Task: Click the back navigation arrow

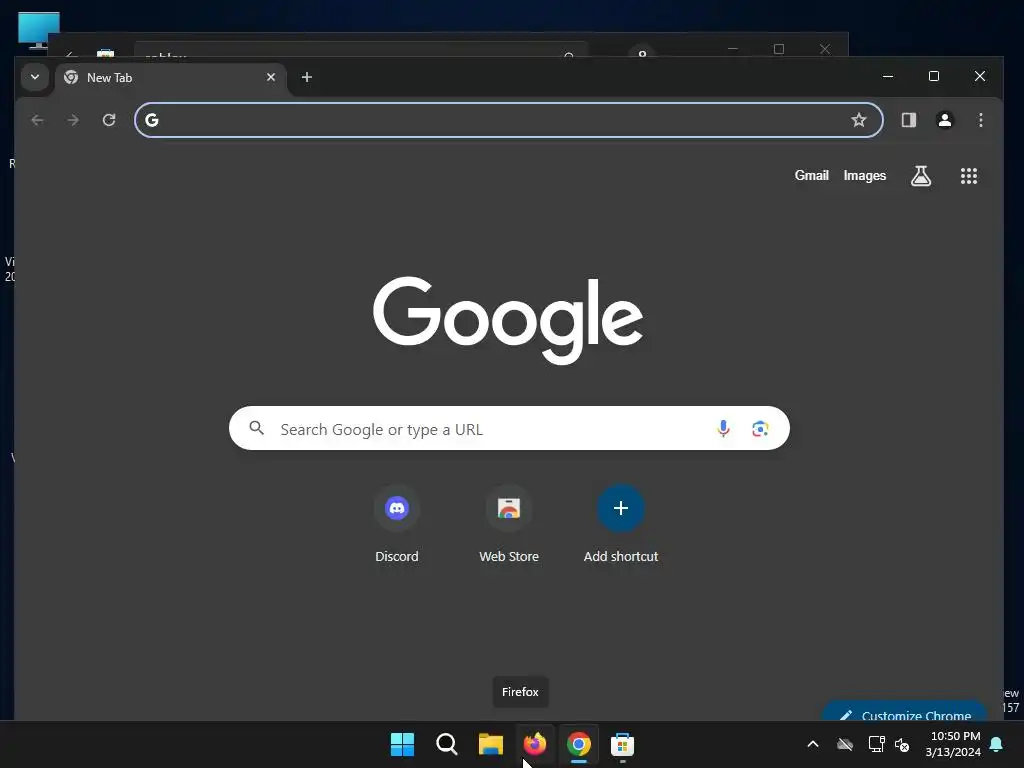Action: point(37,120)
